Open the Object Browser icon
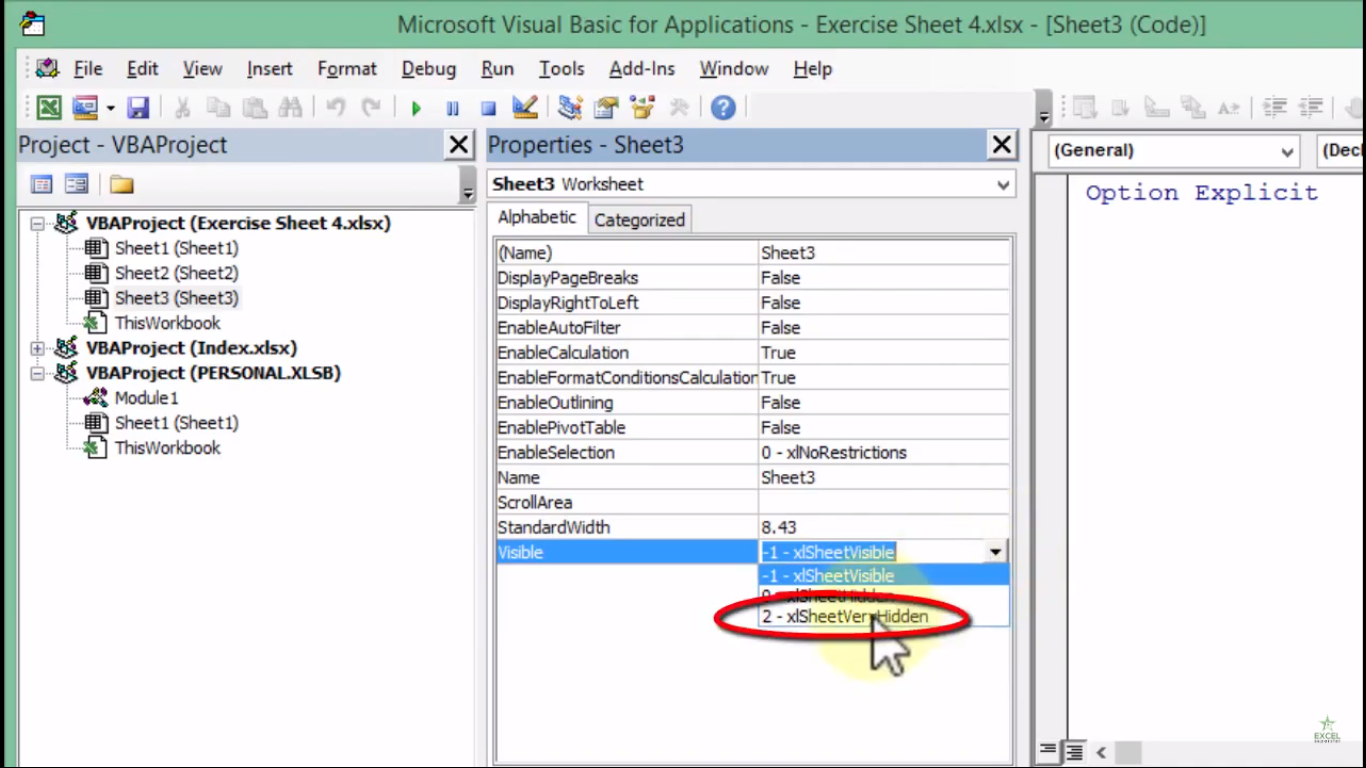1366x768 pixels. point(642,107)
